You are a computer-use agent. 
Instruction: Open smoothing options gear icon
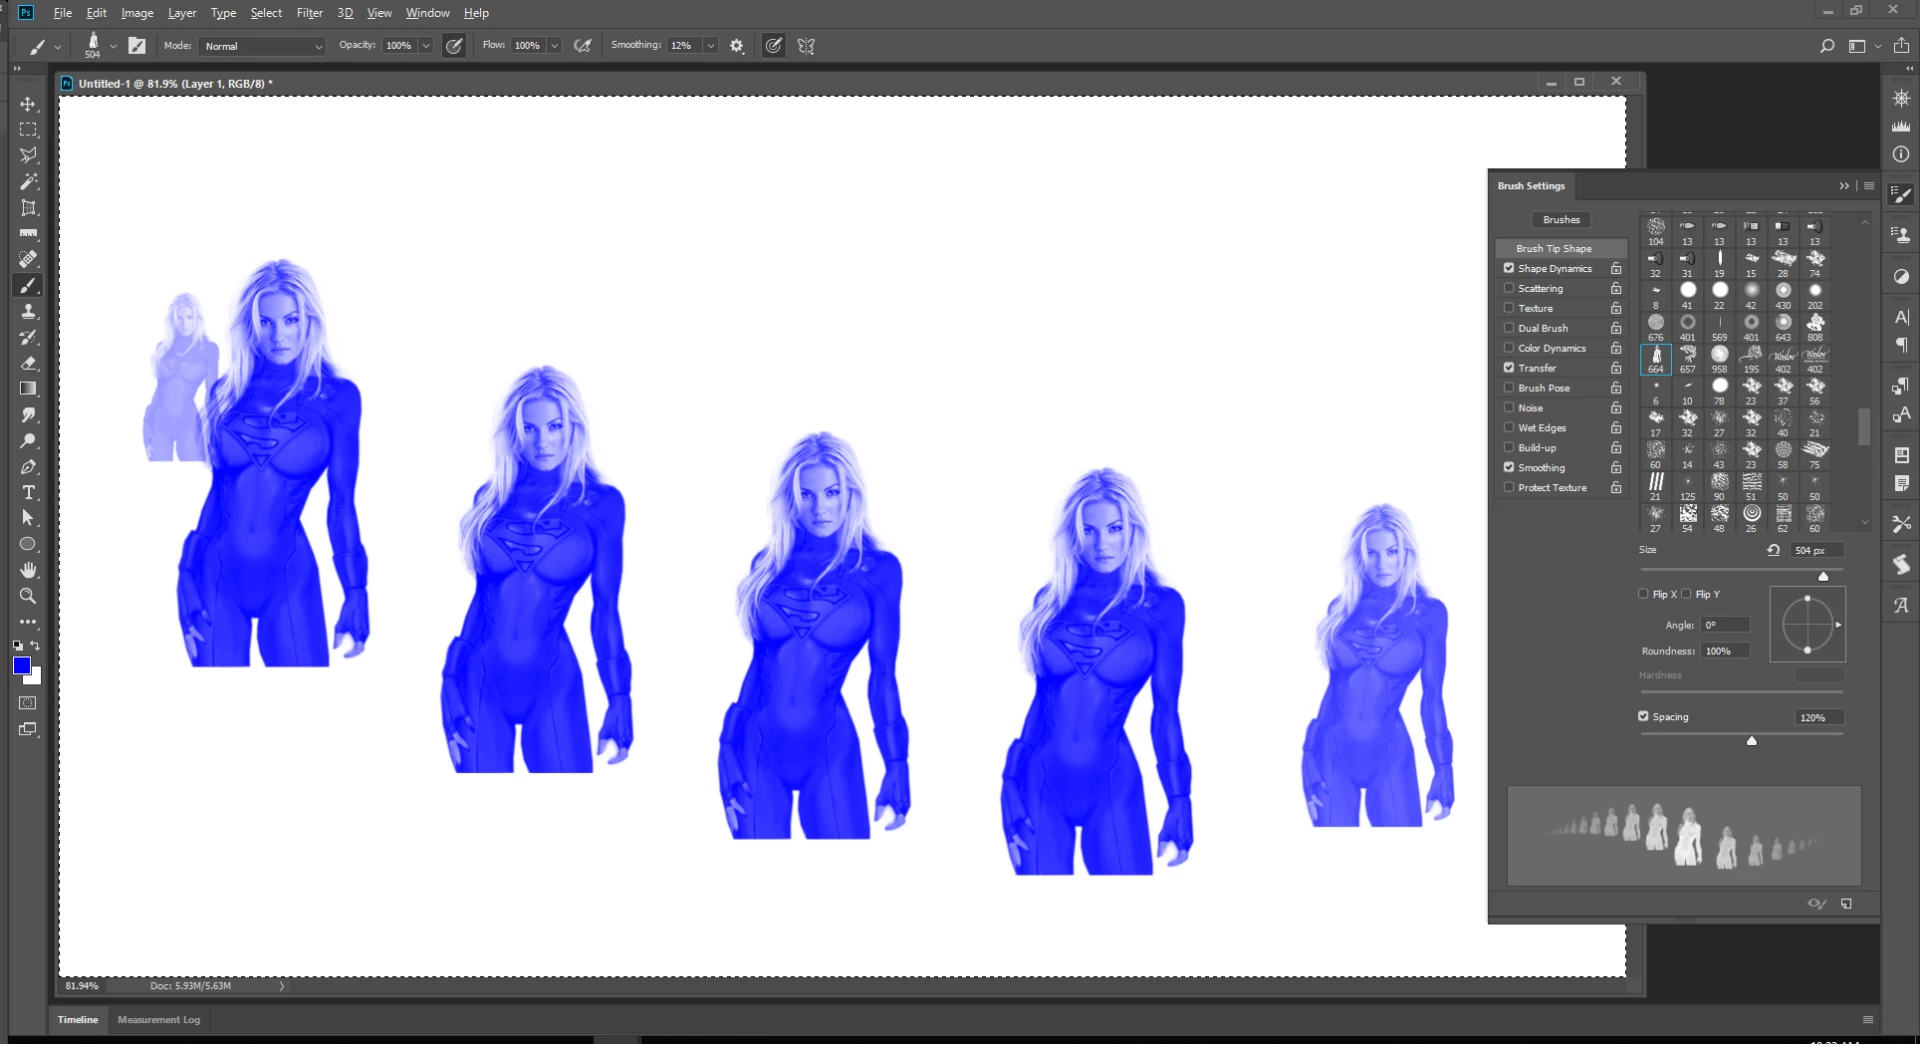pyautogui.click(x=737, y=46)
